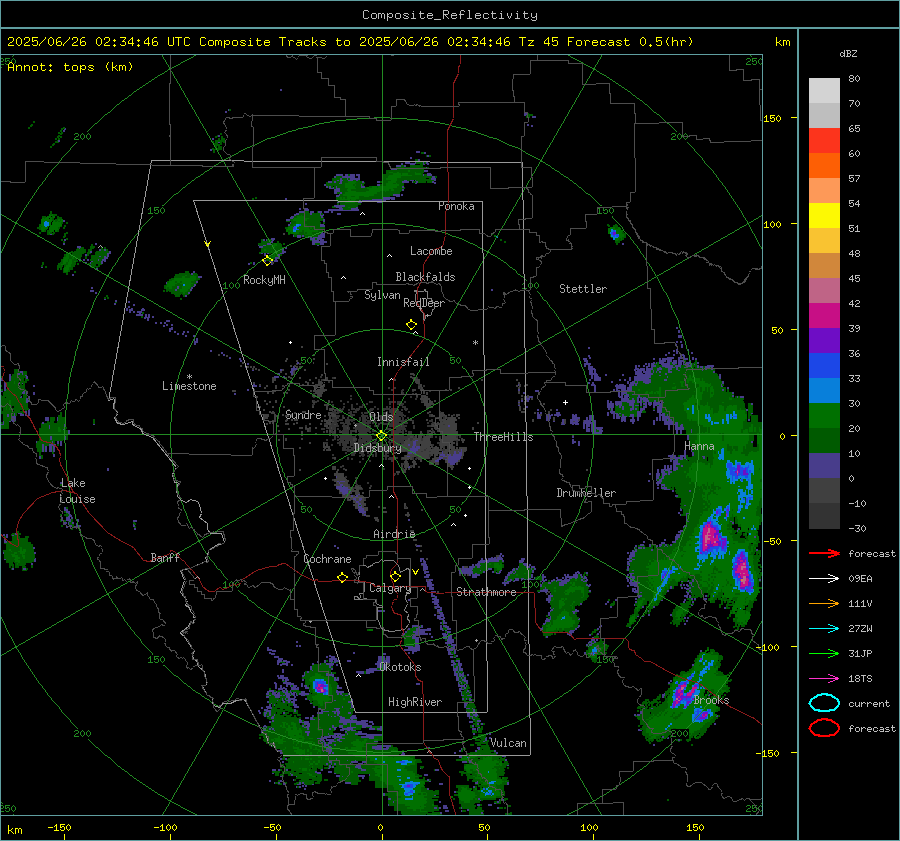Select the red forecast ellipse icon

click(x=824, y=728)
